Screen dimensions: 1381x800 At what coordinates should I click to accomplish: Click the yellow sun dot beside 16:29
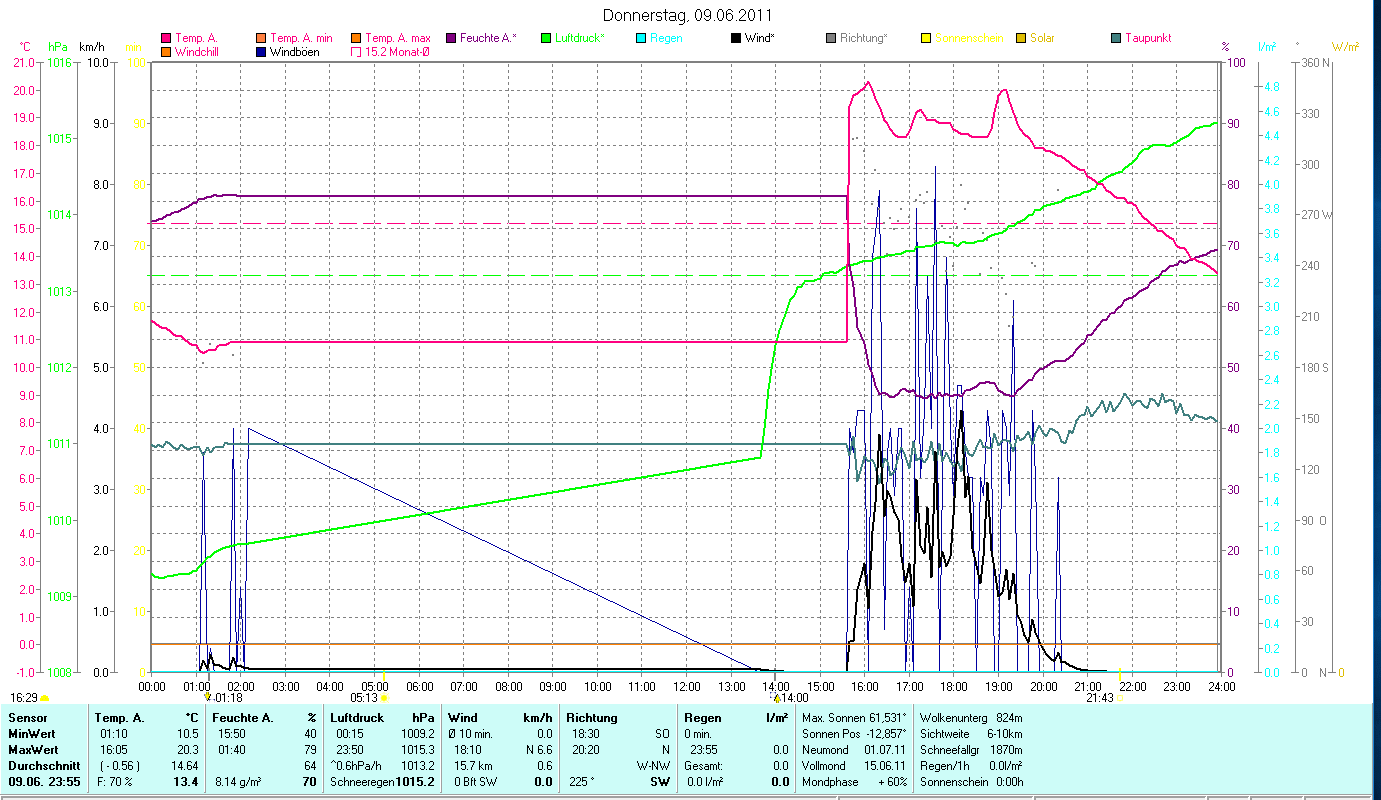44,698
